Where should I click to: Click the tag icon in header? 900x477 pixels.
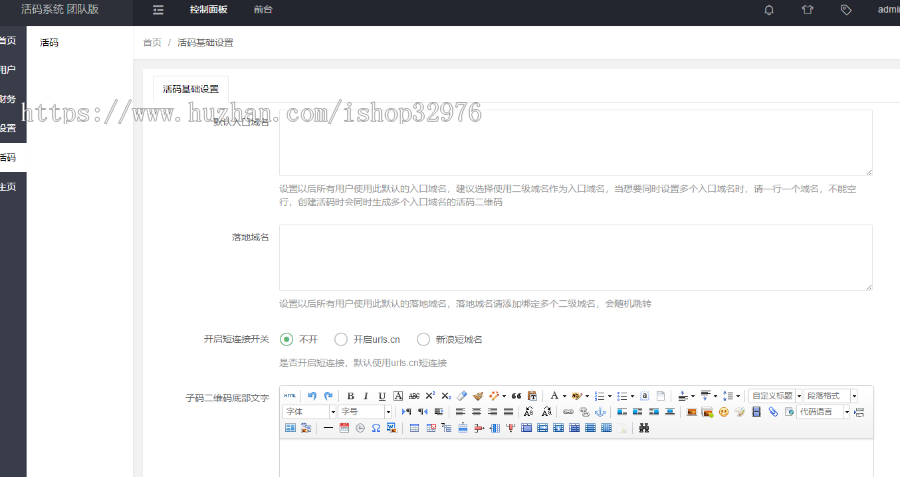(846, 10)
